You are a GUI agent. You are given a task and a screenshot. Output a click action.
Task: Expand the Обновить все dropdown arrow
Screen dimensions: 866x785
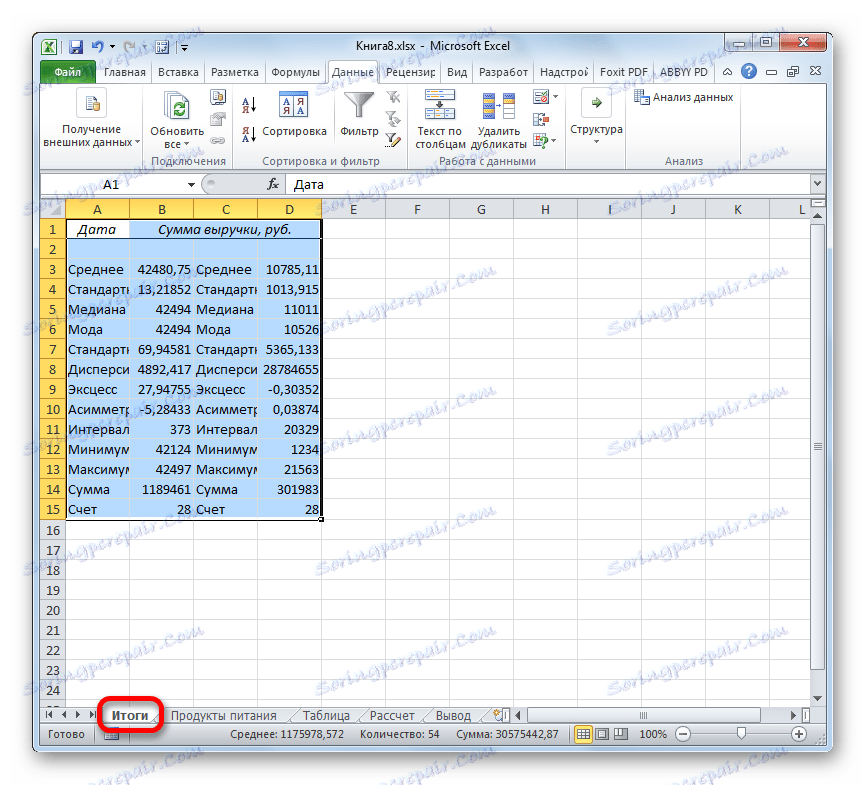click(x=187, y=144)
